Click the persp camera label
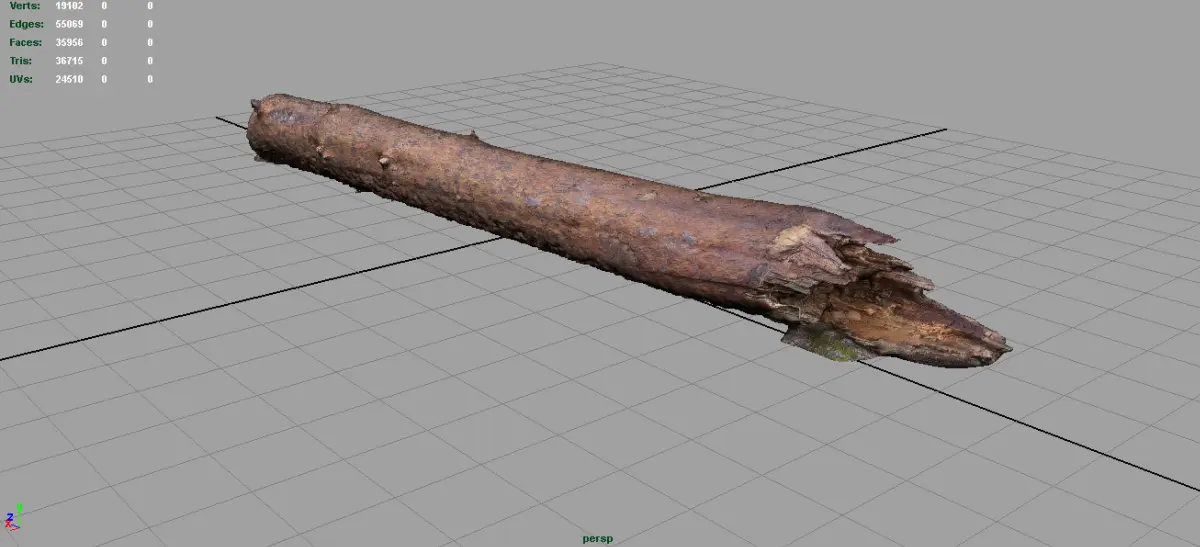This screenshot has width=1200, height=547. coord(597,539)
